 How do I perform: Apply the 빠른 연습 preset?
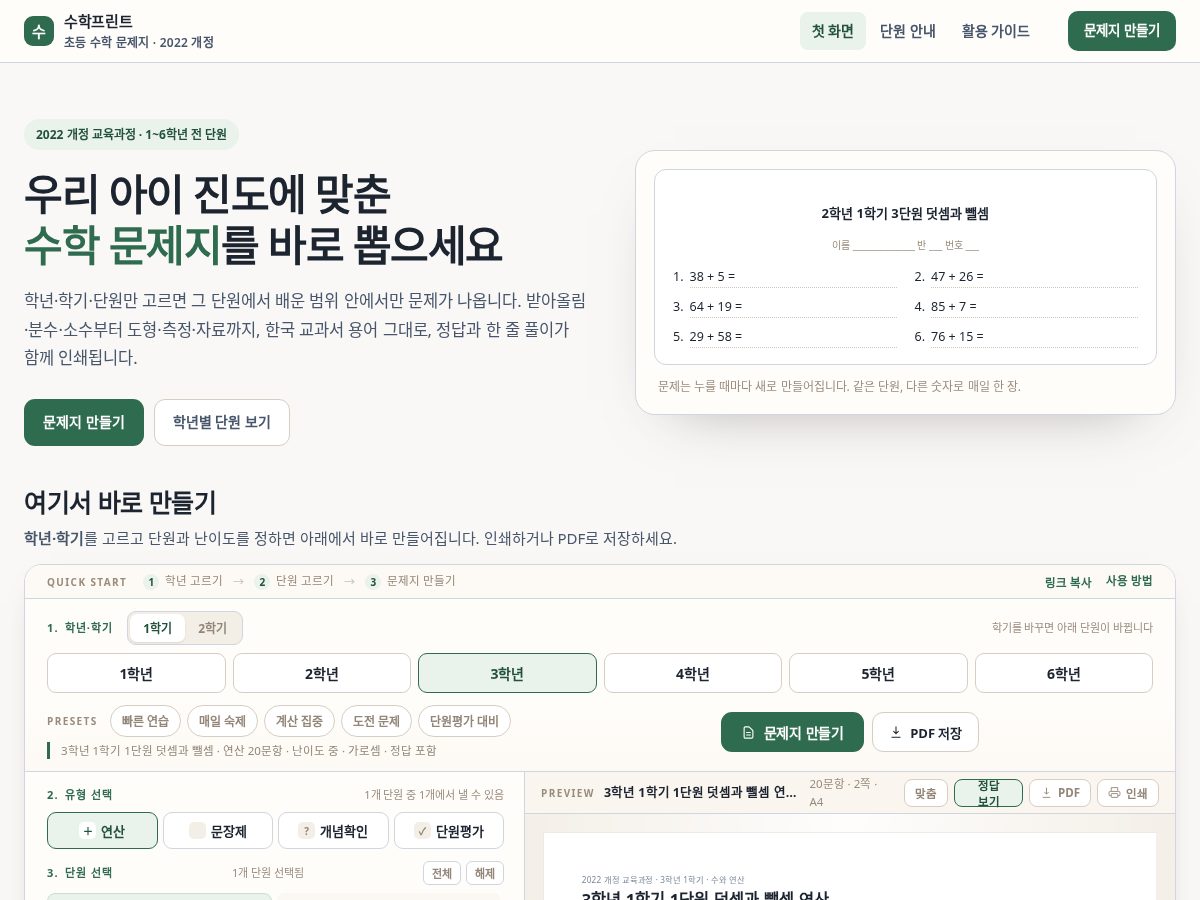(145, 721)
